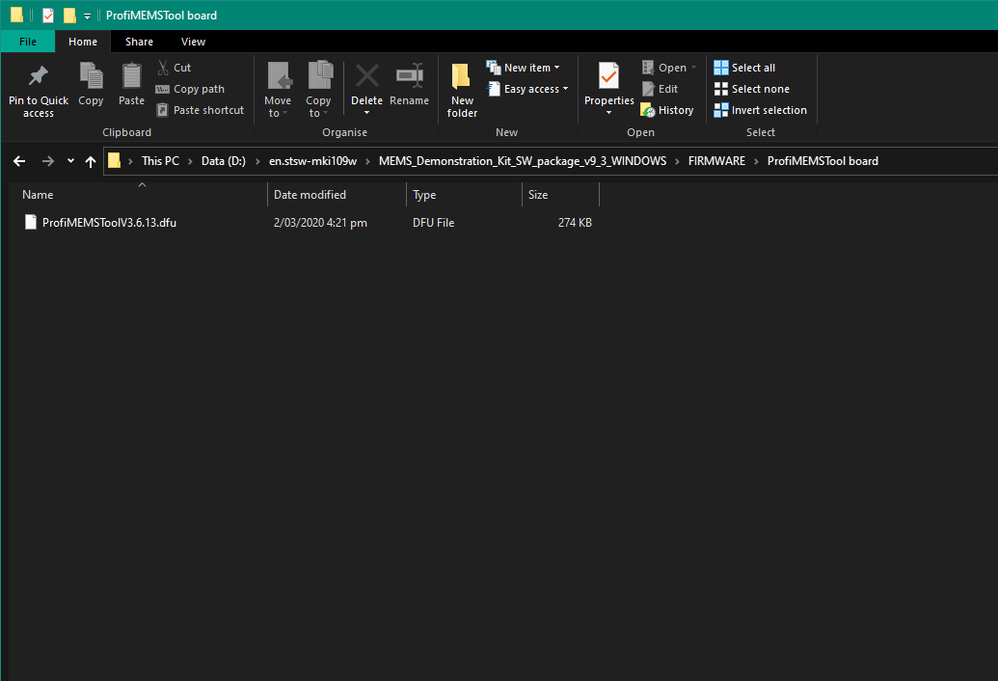Sort files by Type column
Viewport: 998px width, 681px height.
464,195
